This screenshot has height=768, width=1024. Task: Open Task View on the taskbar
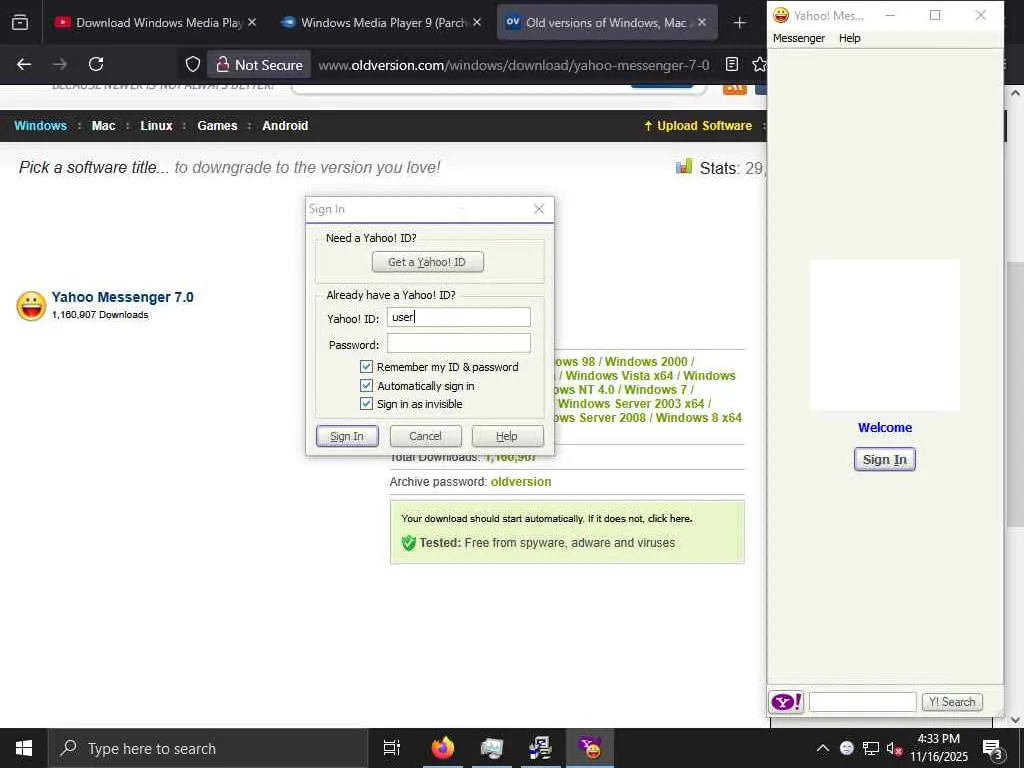(x=392, y=748)
